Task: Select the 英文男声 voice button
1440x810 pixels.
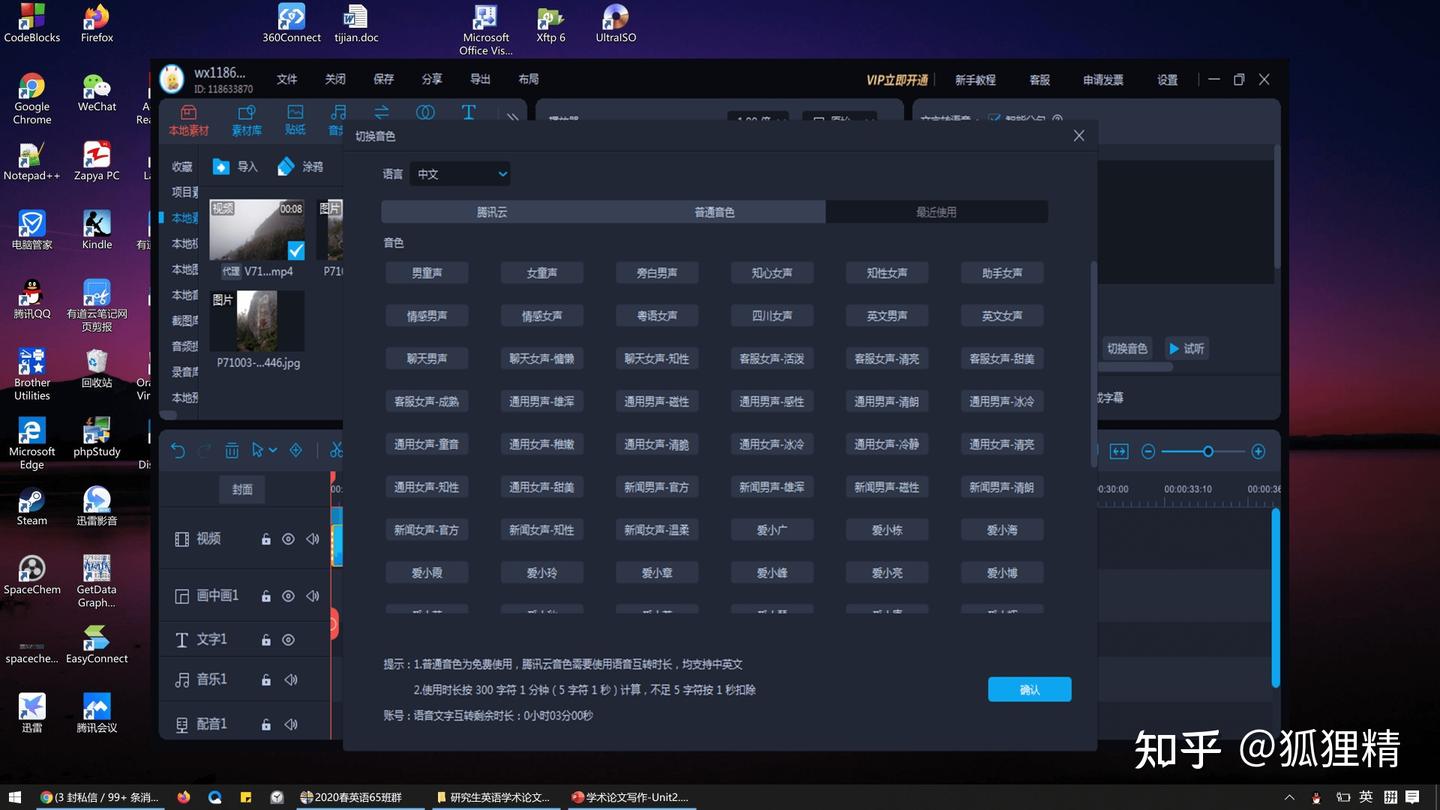Action: tap(887, 316)
